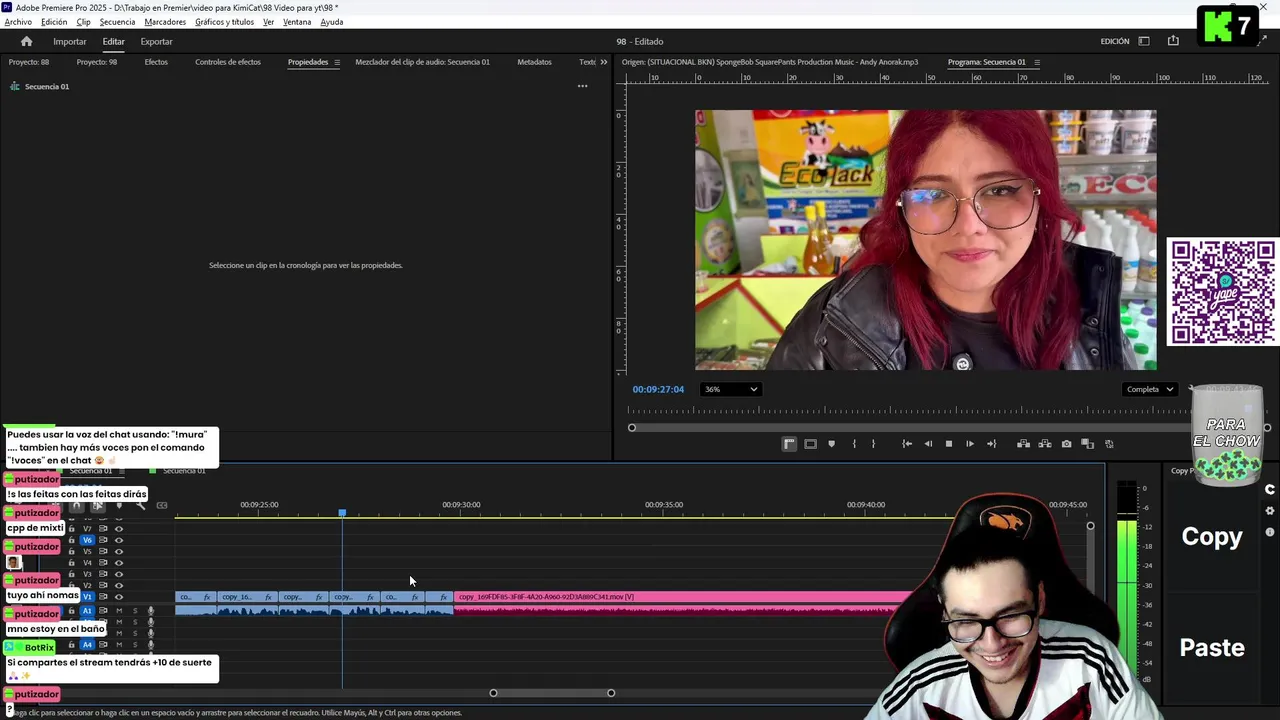Lock track V6
Screen dimensions: 1280x720
(x=71, y=540)
